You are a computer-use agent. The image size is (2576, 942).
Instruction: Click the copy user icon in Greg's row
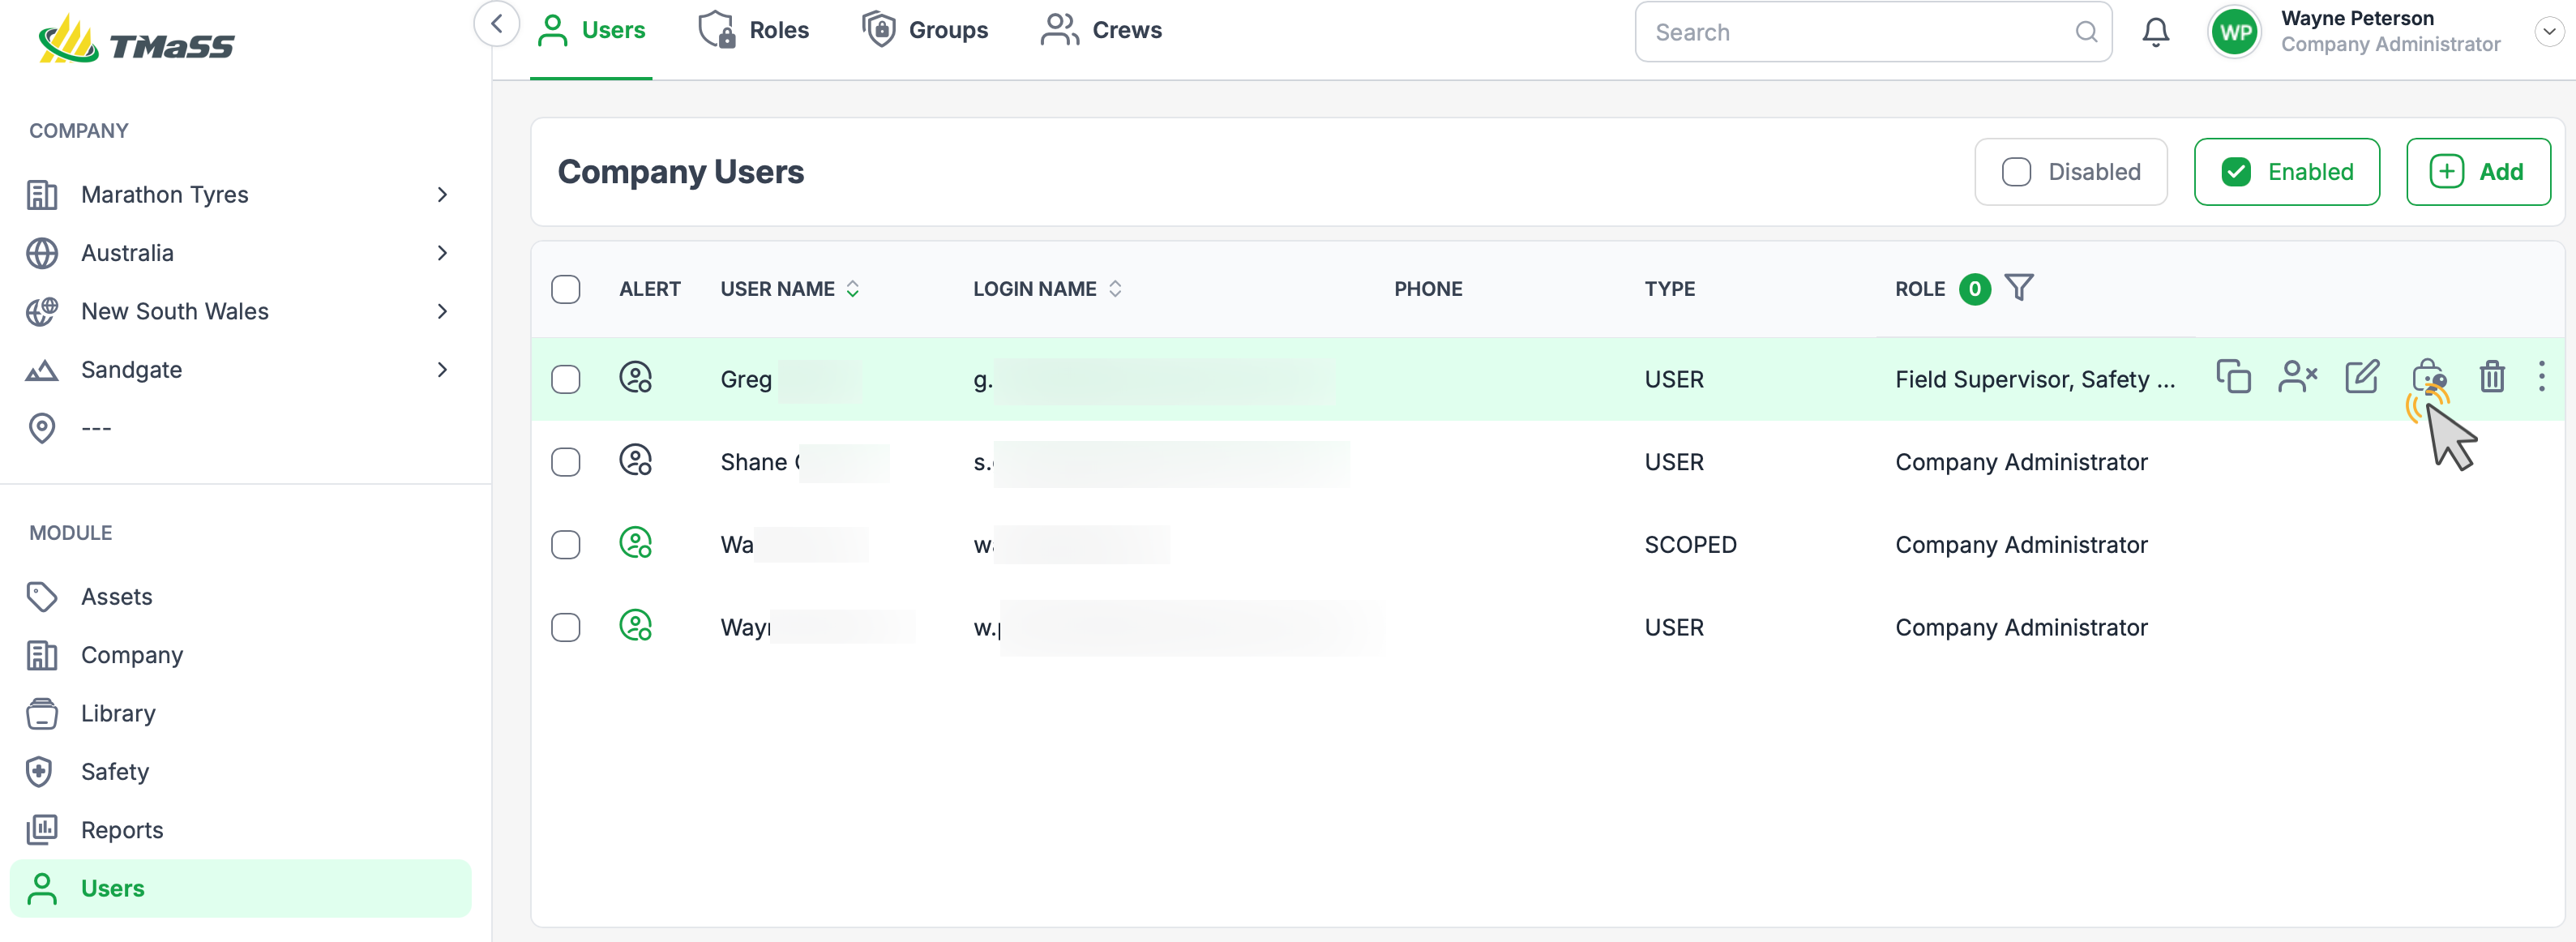(x=2233, y=377)
